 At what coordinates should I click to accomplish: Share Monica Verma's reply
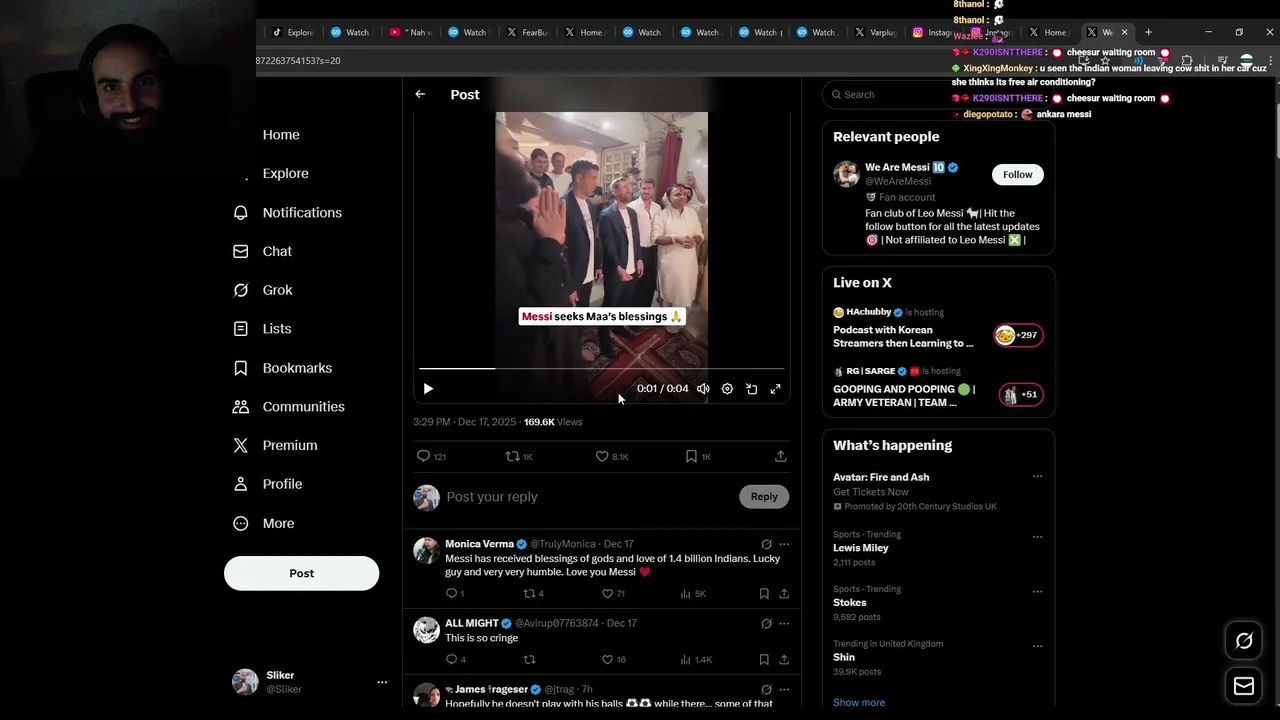(x=784, y=594)
